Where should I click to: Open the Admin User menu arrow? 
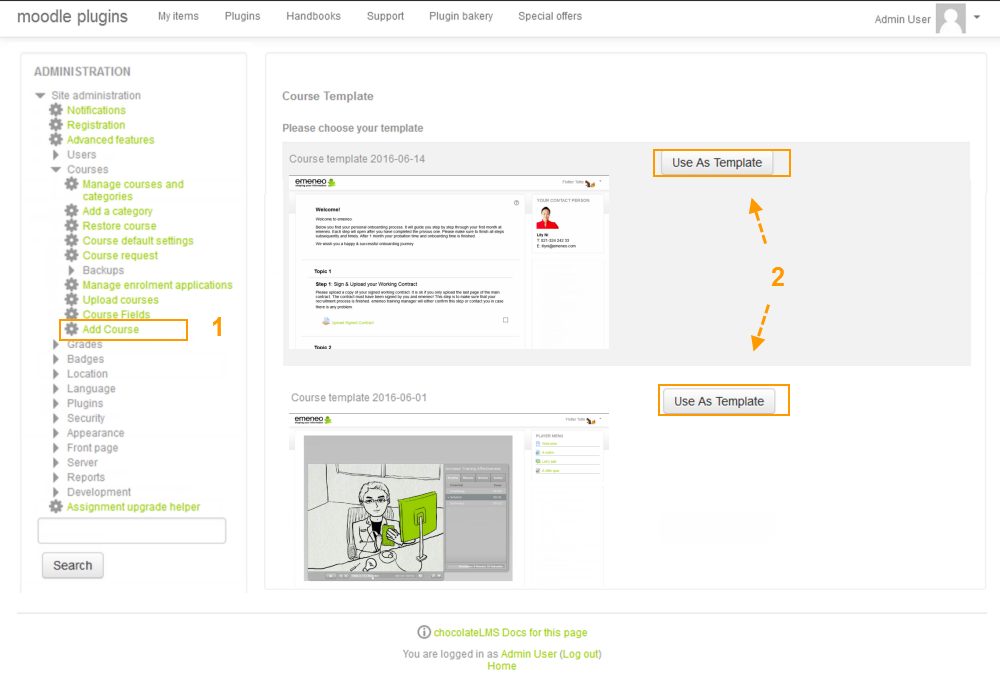pos(976,17)
